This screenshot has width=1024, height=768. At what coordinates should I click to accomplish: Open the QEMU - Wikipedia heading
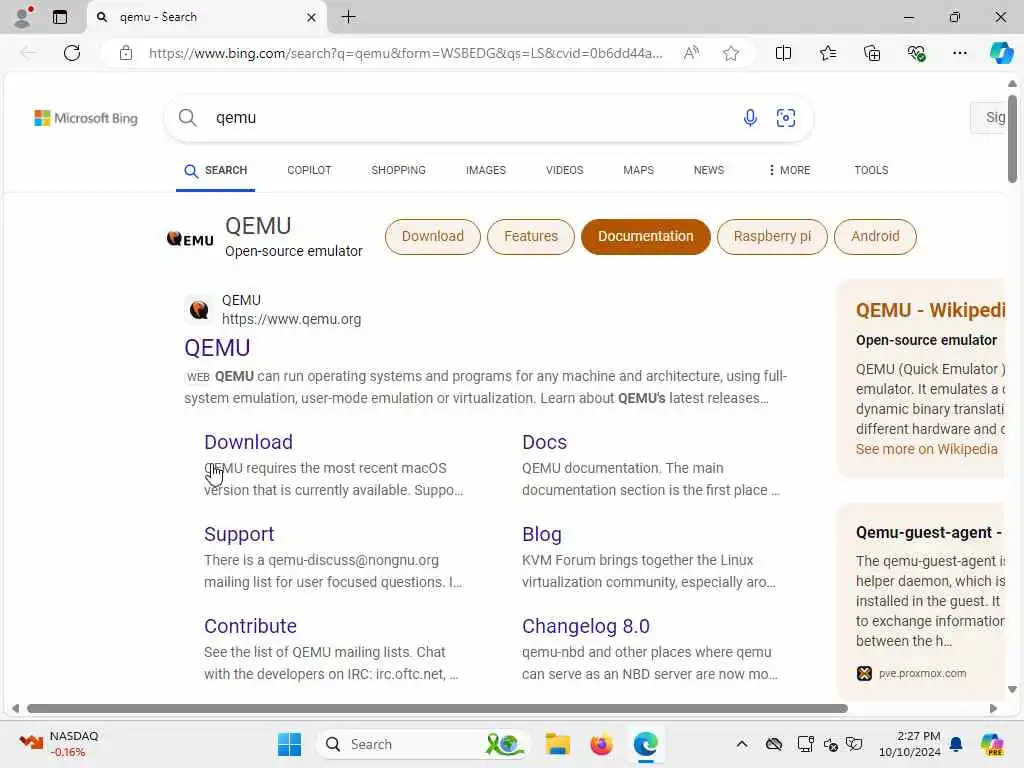931,310
